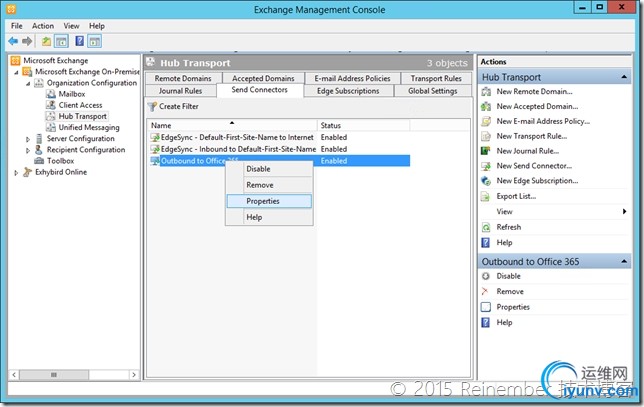Click the New Send Connector icon
This screenshot has height=407, width=644.
coord(486,166)
